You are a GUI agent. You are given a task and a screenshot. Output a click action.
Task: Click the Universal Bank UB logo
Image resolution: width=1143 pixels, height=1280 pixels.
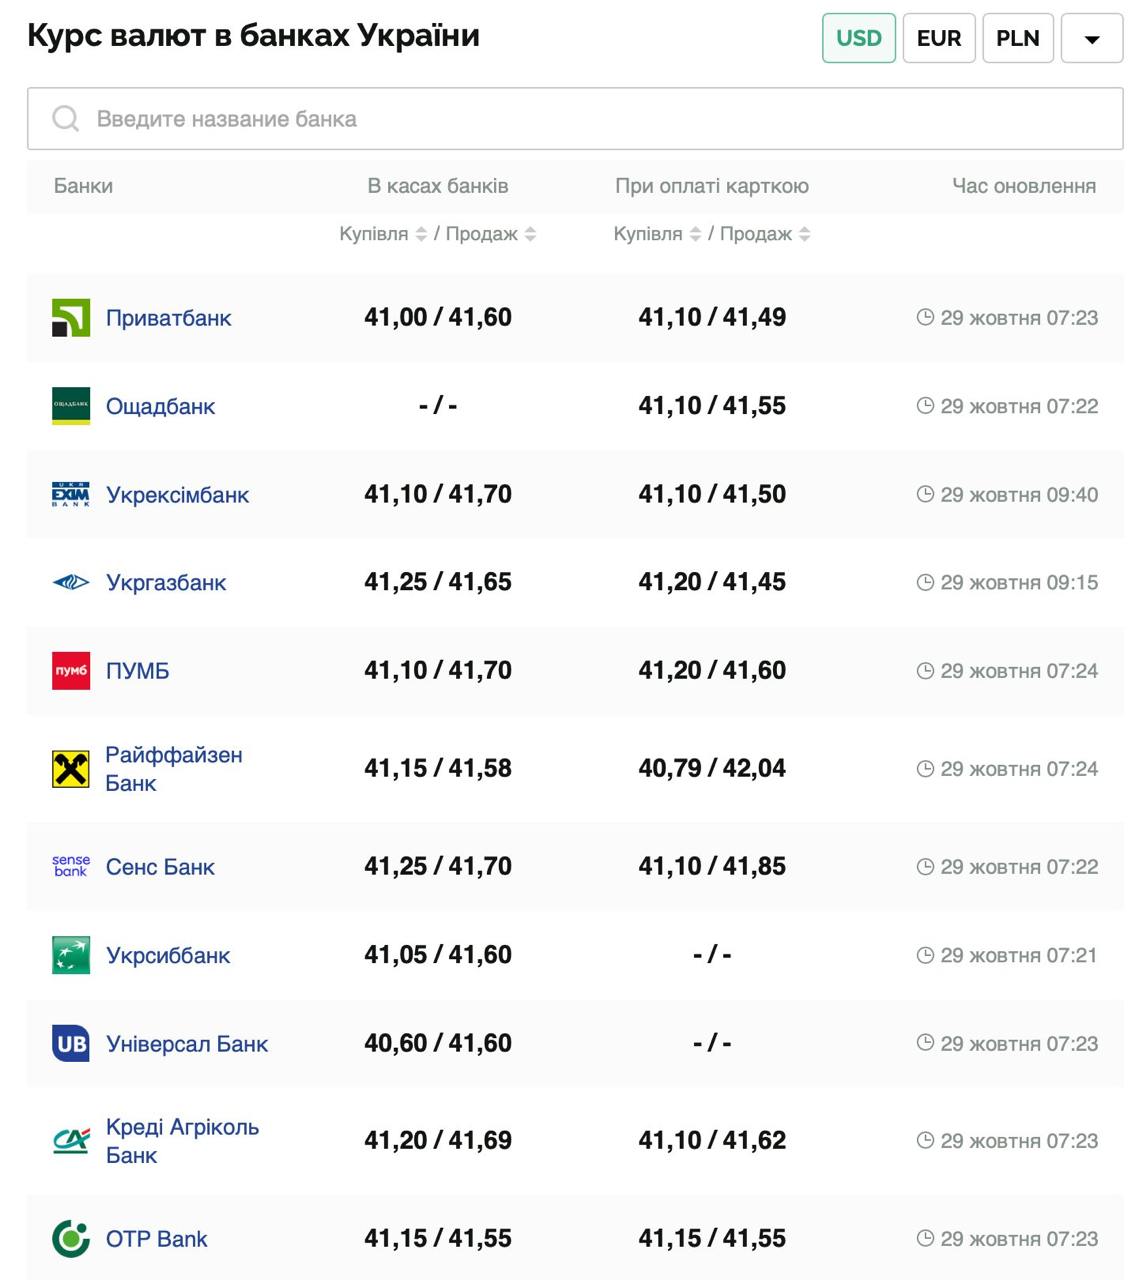tap(71, 1043)
